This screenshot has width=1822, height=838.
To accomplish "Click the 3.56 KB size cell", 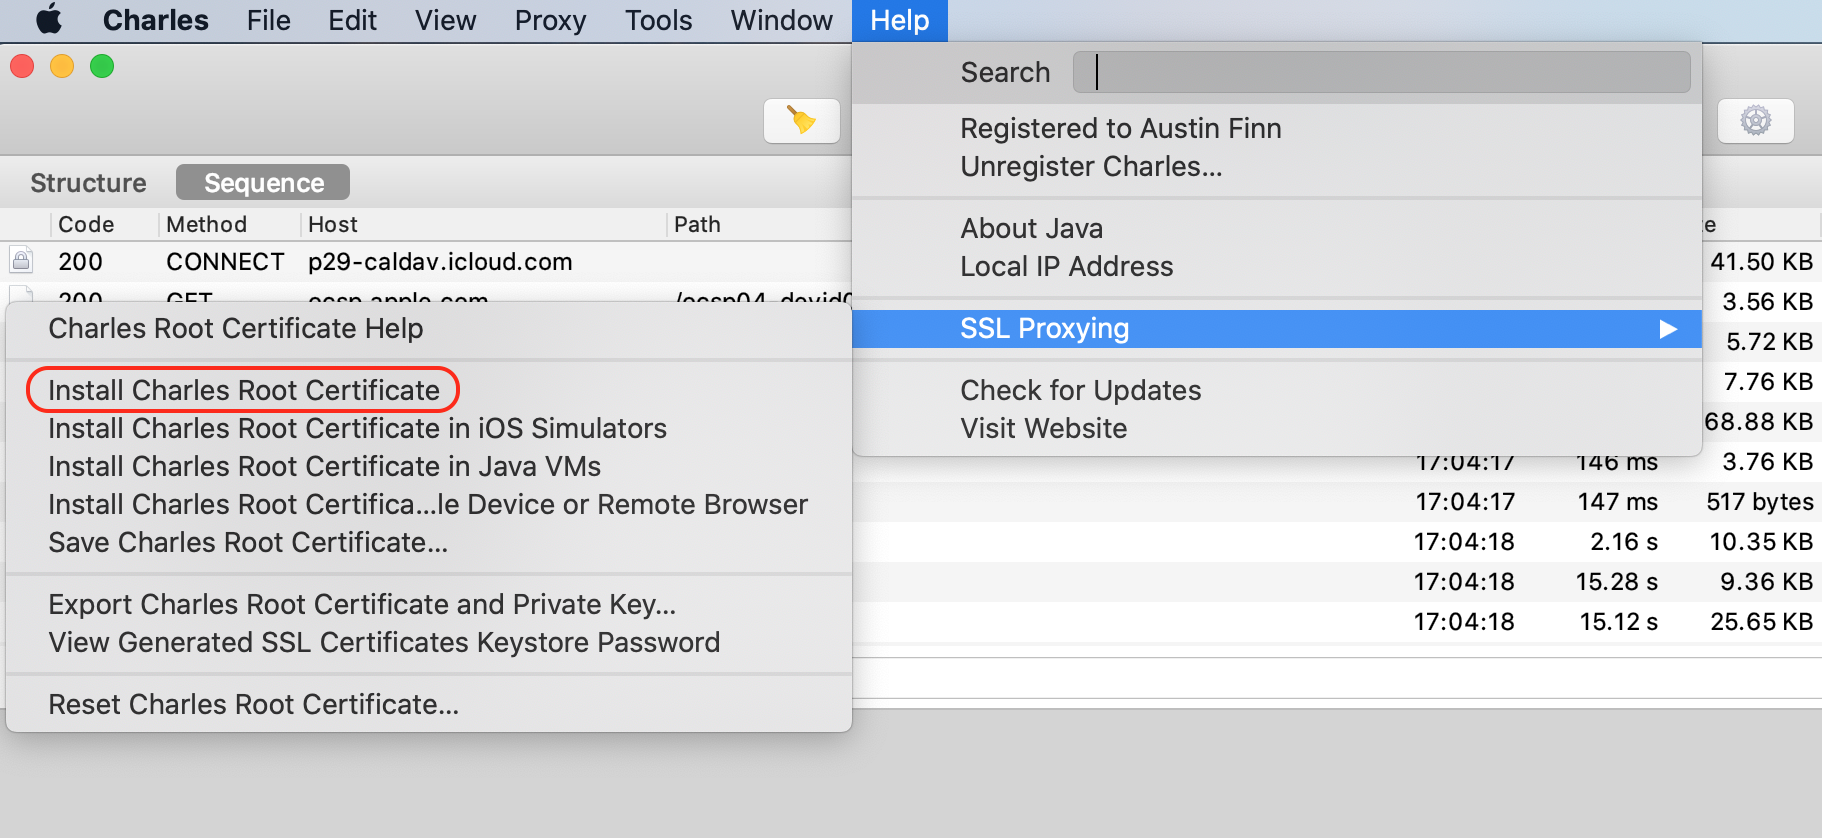I will click(1767, 302).
